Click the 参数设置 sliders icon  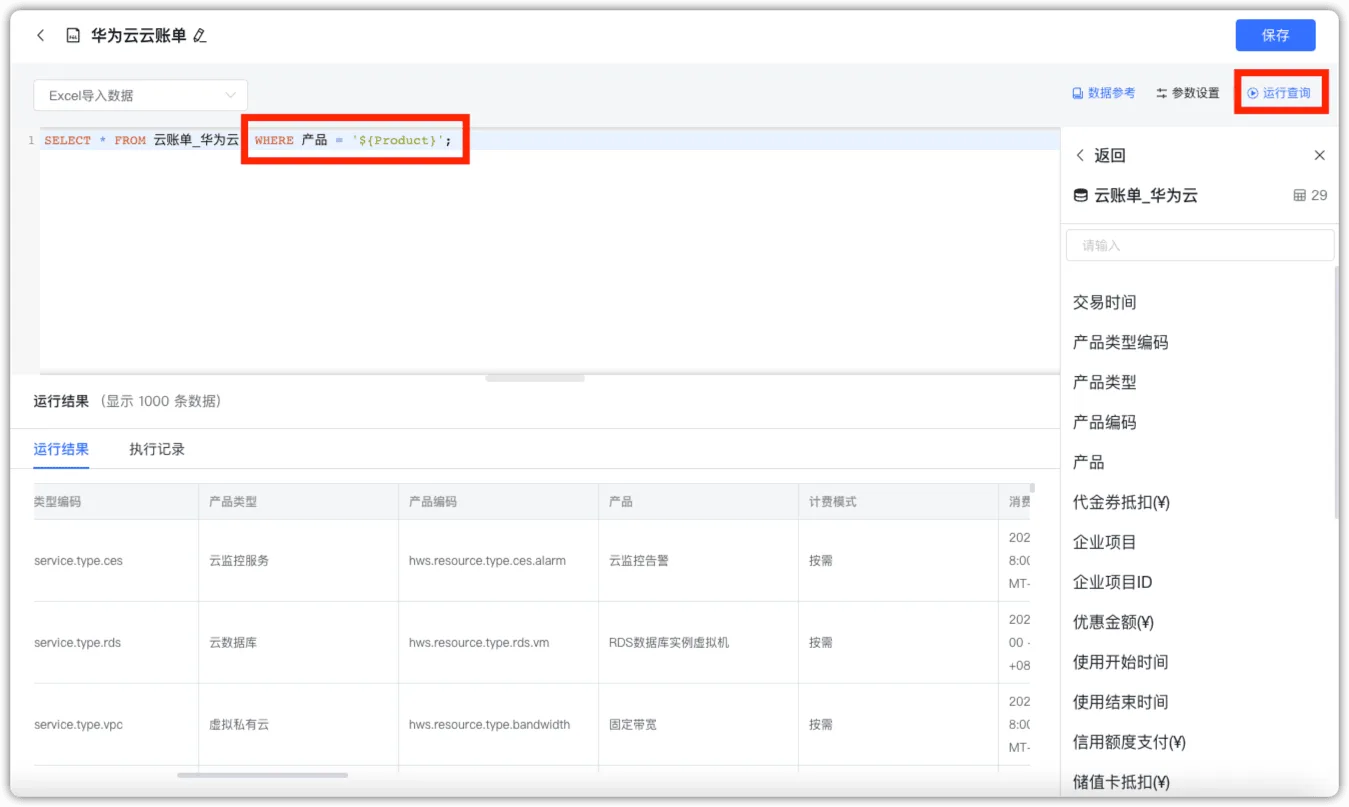click(x=1162, y=93)
